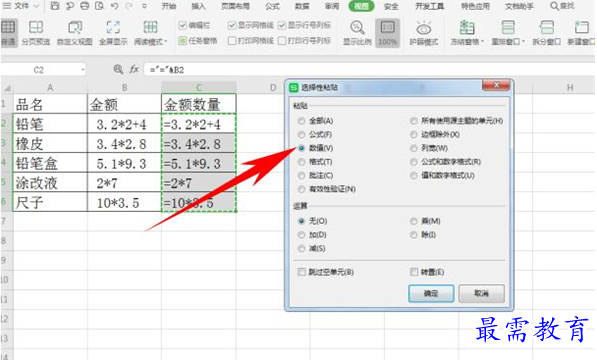
Task: Click cell containing 涂改液
Action: tap(50, 183)
